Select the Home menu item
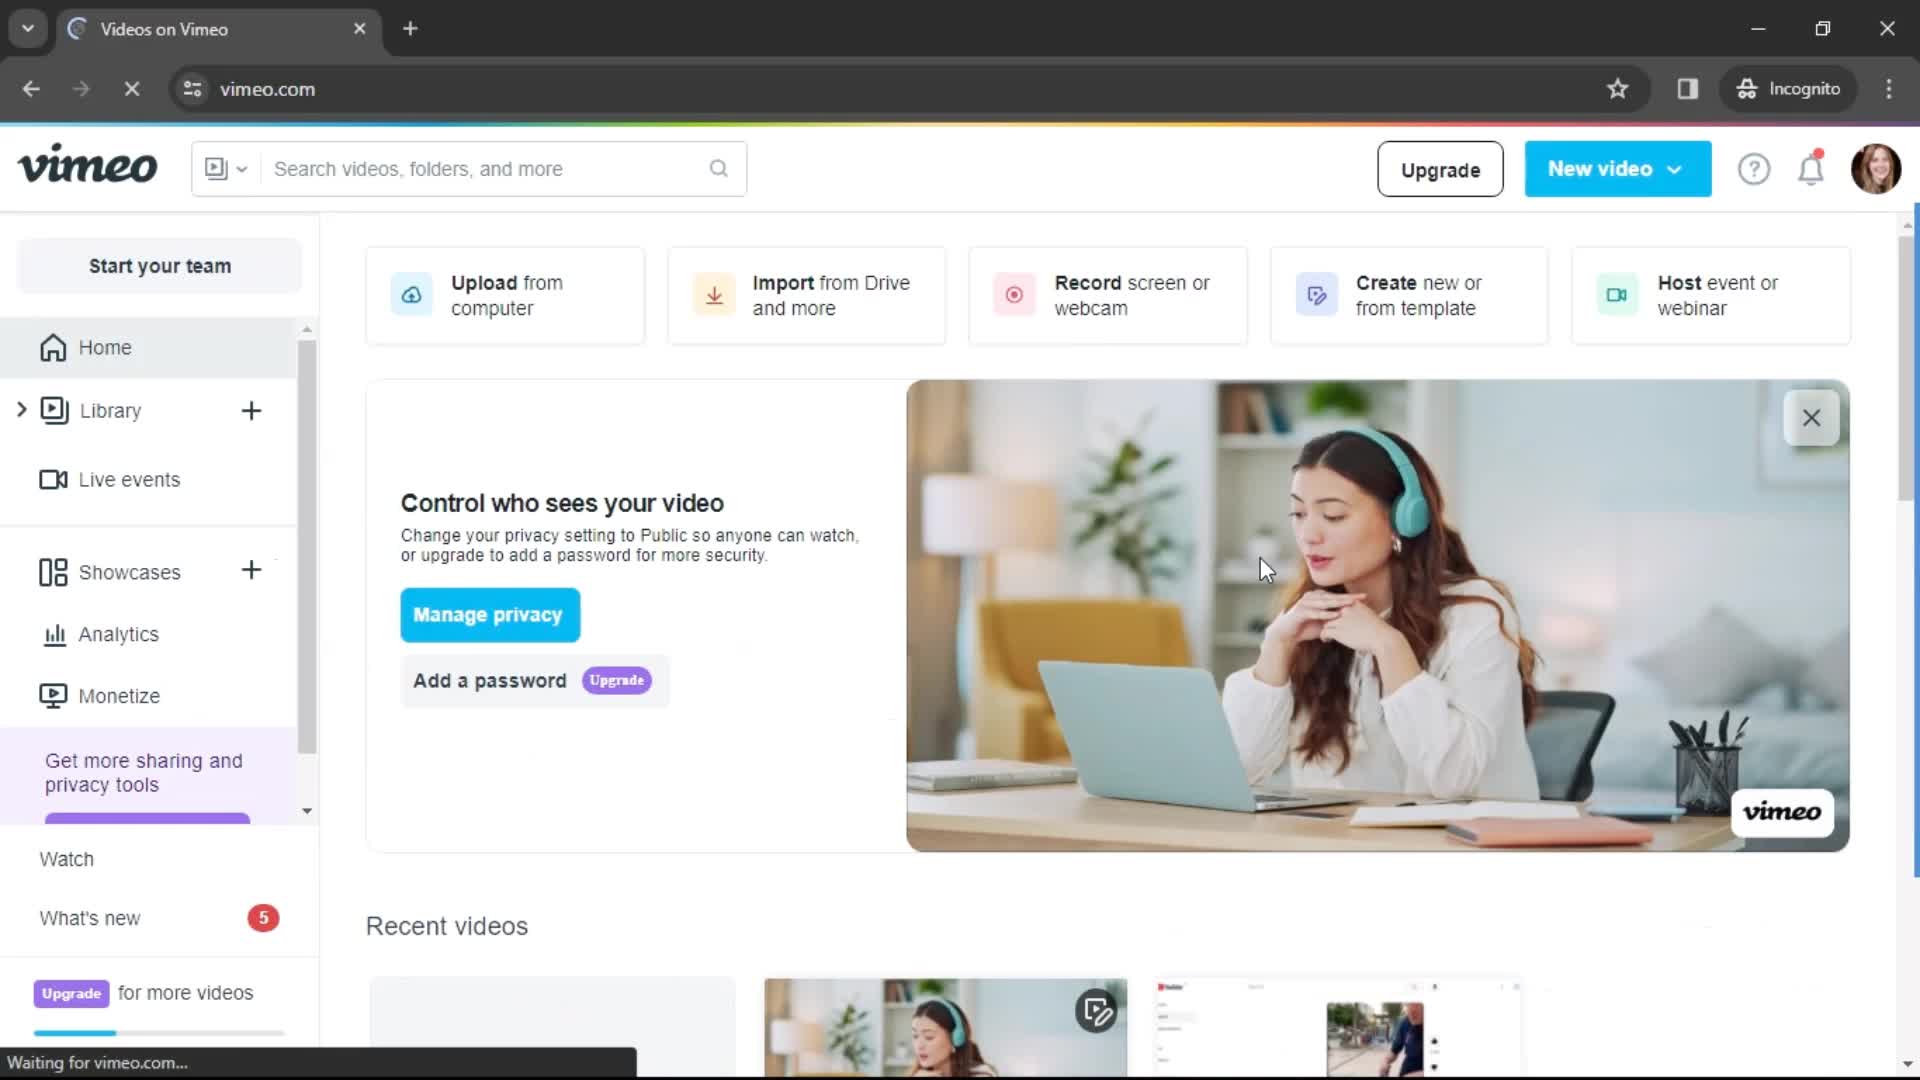The height and width of the screenshot is (1080, 1920). [x=104, y=347]
